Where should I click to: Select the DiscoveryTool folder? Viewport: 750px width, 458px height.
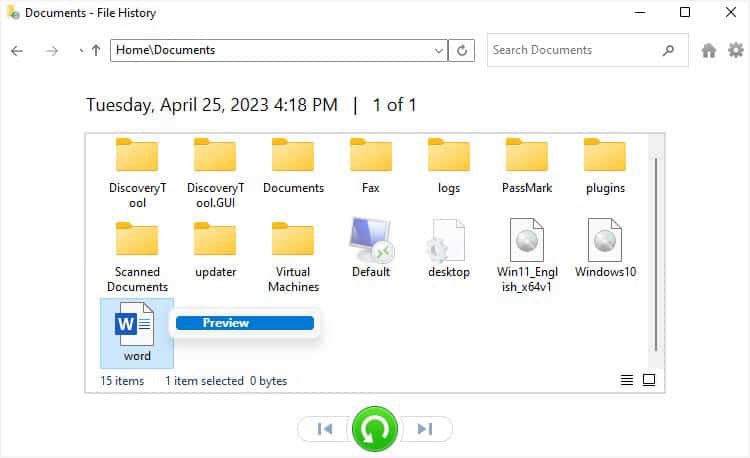pyautogui.click(x=137, y=173)
